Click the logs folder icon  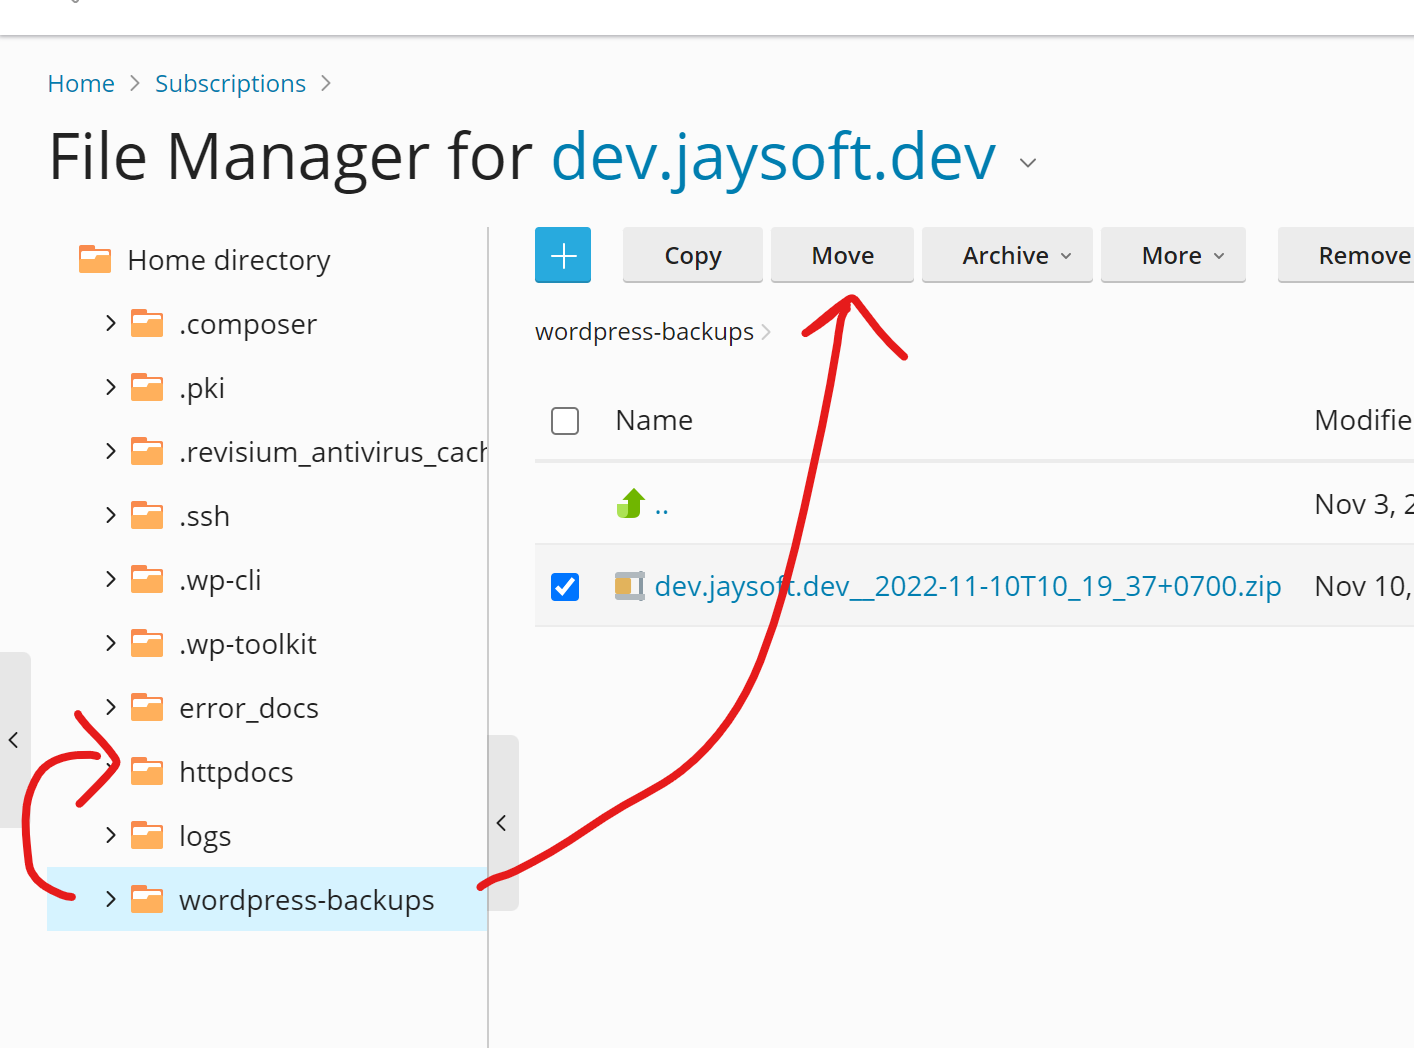coord(147,836)
